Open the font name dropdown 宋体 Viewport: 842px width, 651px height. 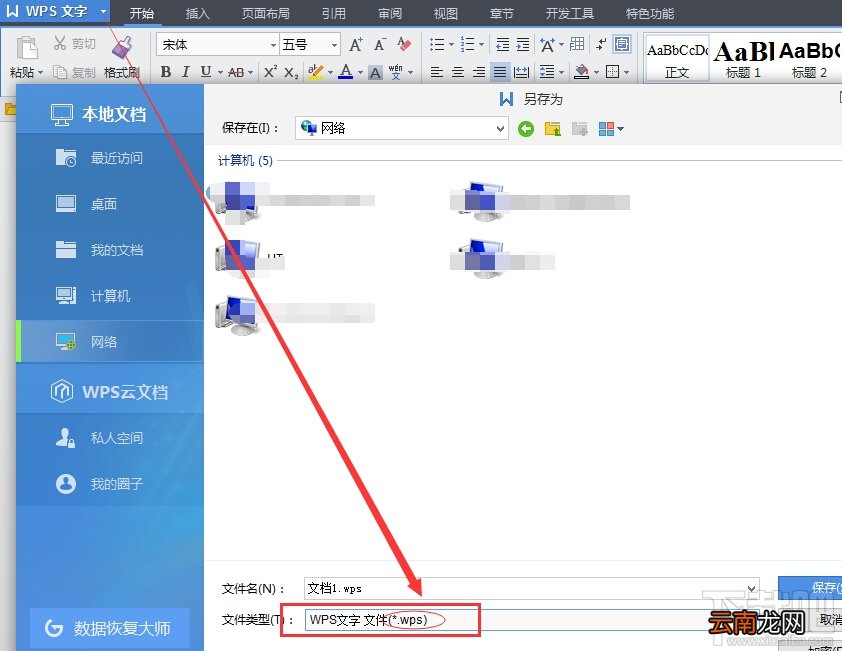tap(273, 45)
